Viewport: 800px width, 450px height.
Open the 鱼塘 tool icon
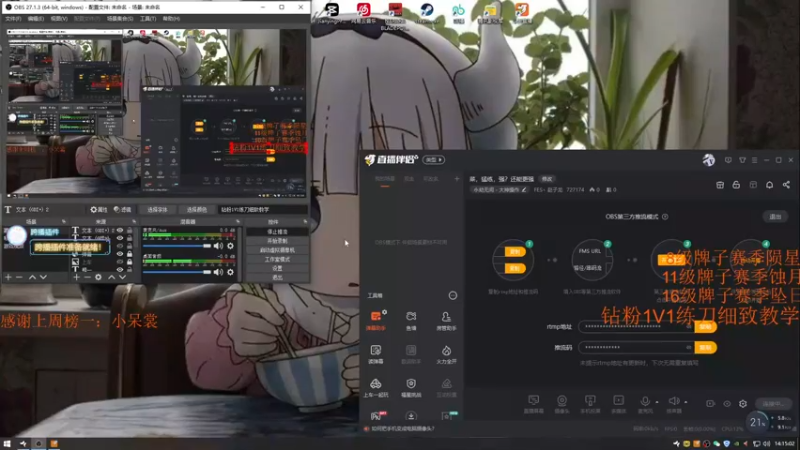[411, 320]
